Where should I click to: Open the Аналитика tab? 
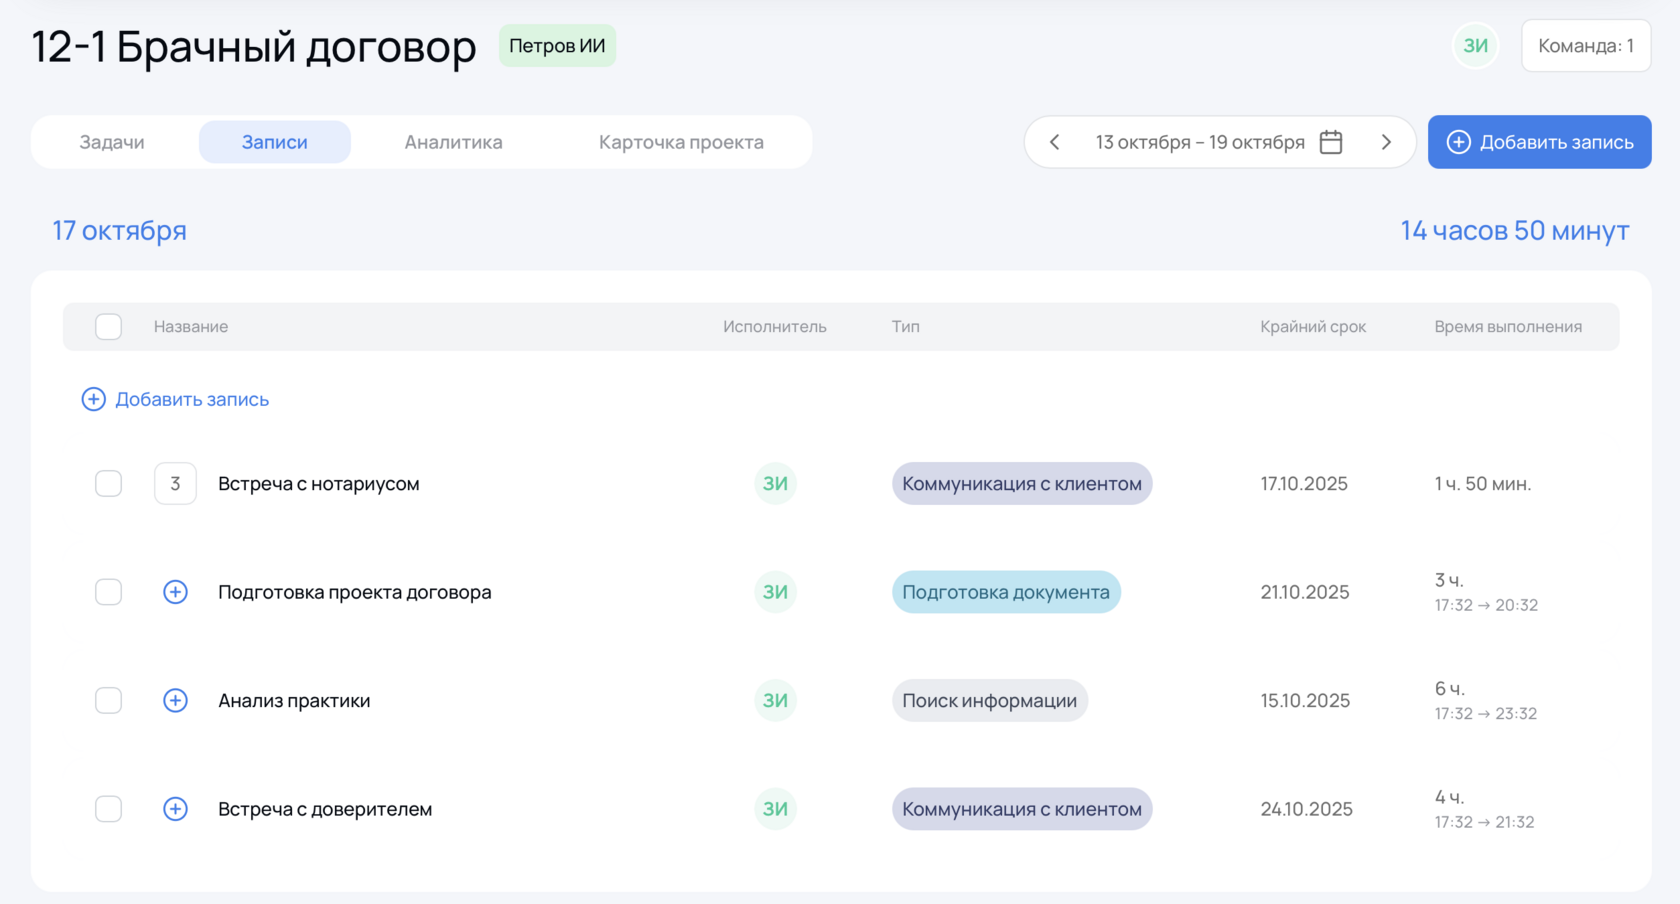[x=453, y=142]
